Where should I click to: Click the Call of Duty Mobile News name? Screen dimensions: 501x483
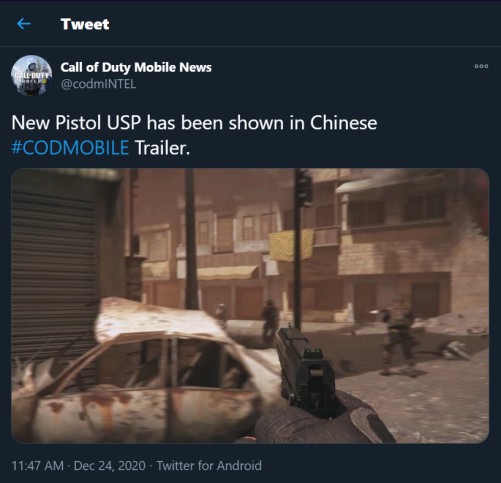tap(136, 67)
